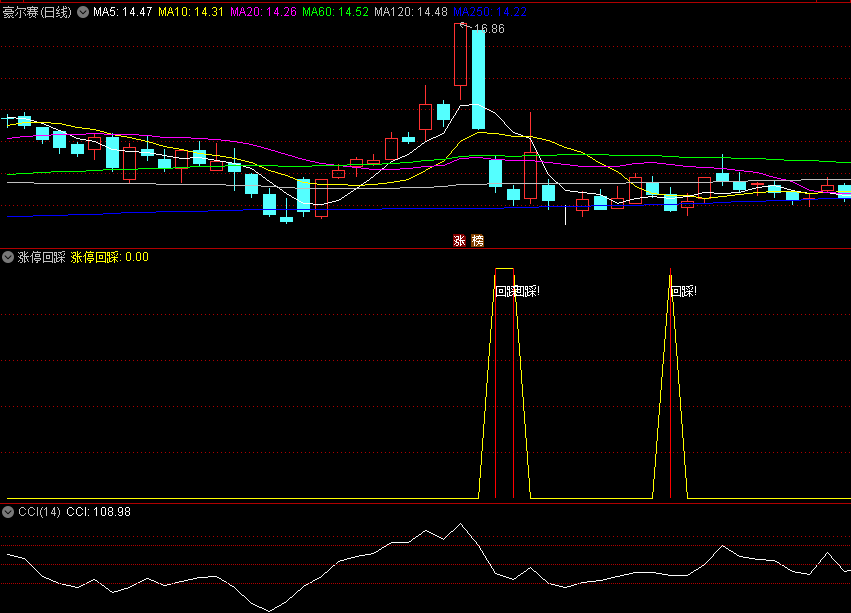
Task: Open the dropdown circle beside 豪尔赛(日线)
Action: (83, 12)
